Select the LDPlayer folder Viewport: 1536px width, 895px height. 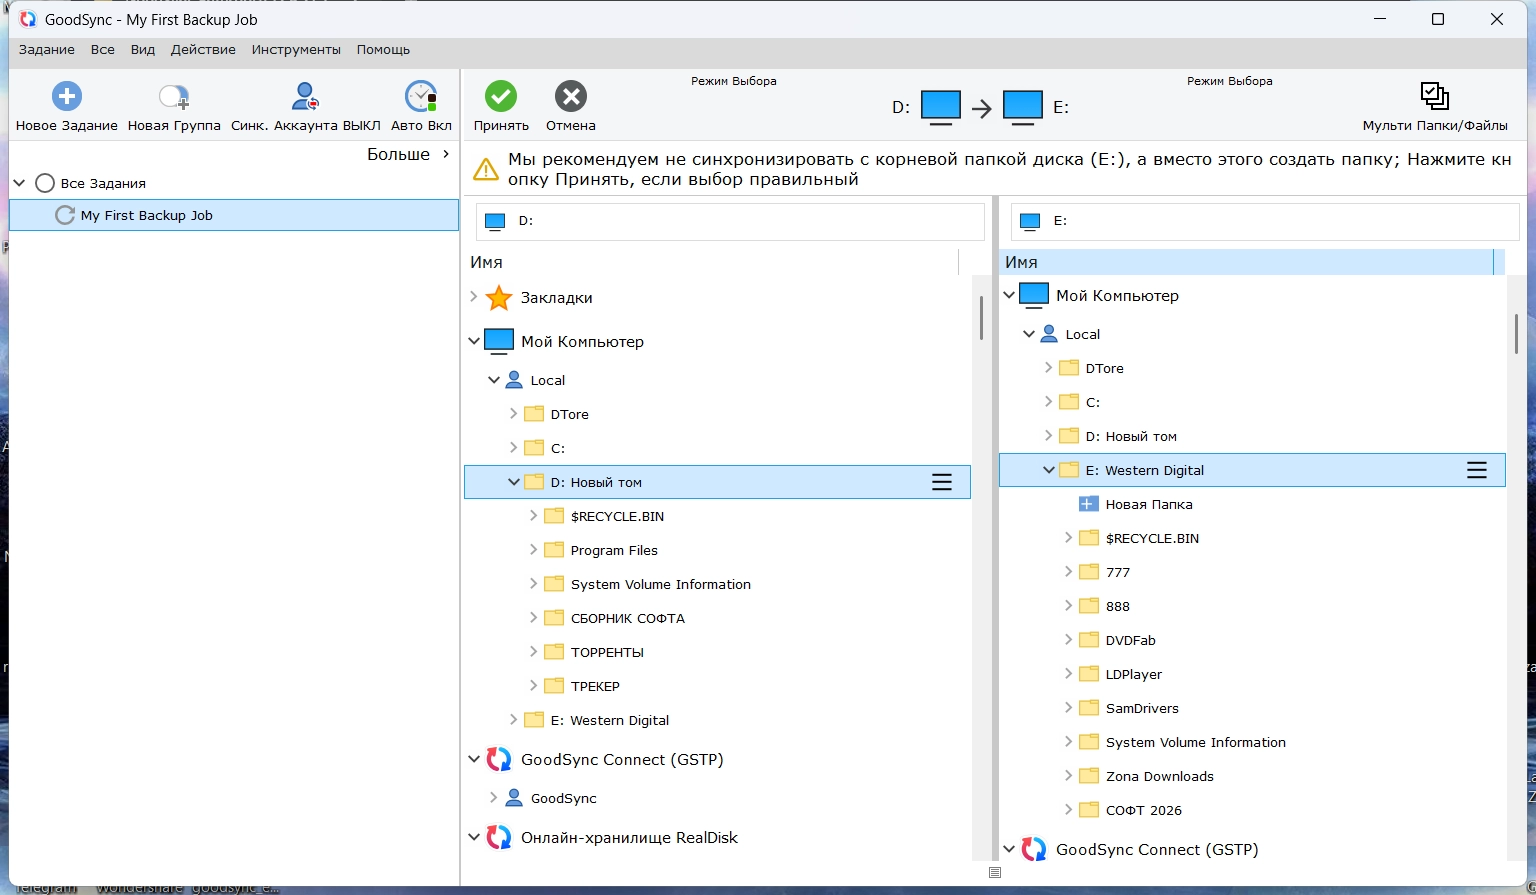click(1134, 674)
